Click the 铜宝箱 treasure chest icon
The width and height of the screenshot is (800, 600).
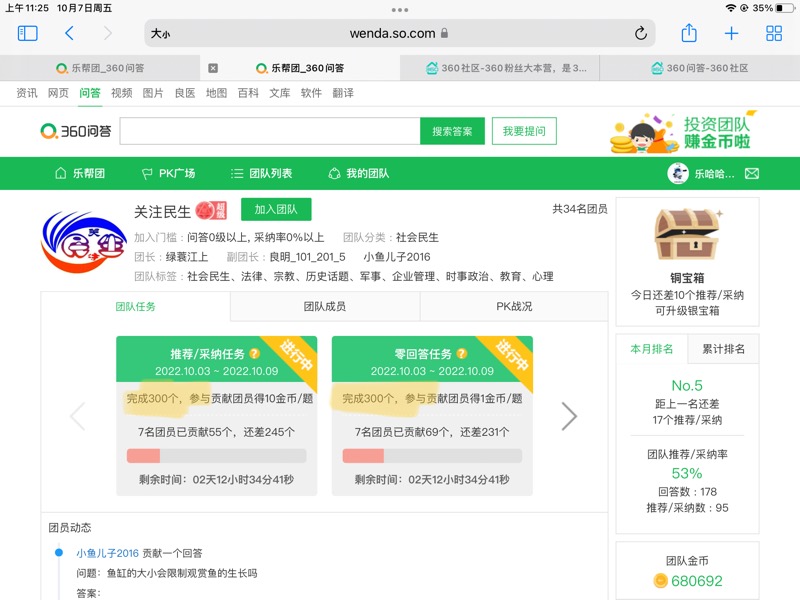[688, 235]
